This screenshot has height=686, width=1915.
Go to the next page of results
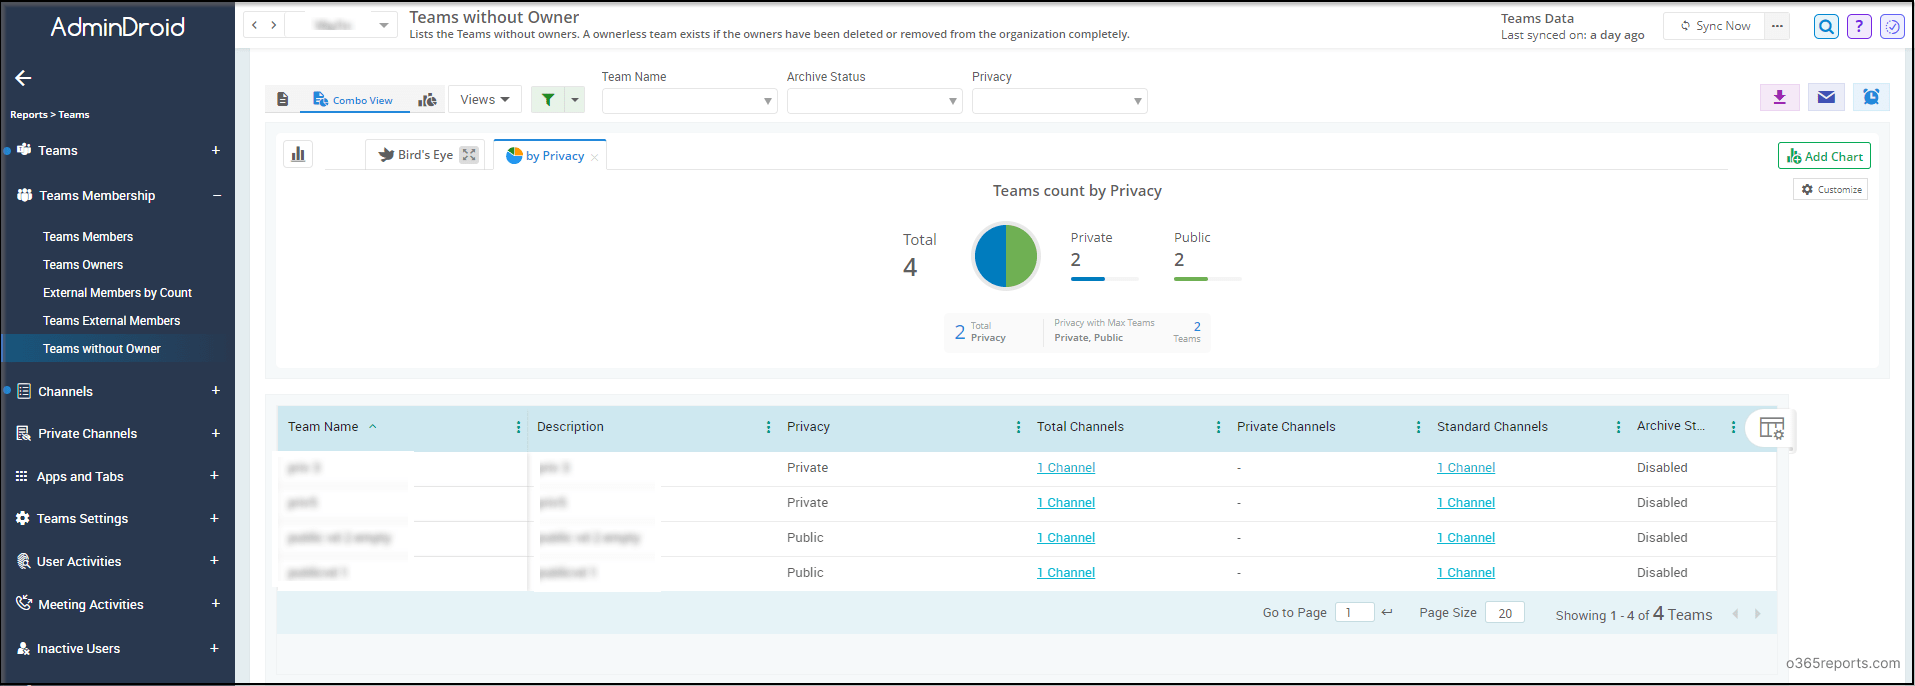point(1757,614)
